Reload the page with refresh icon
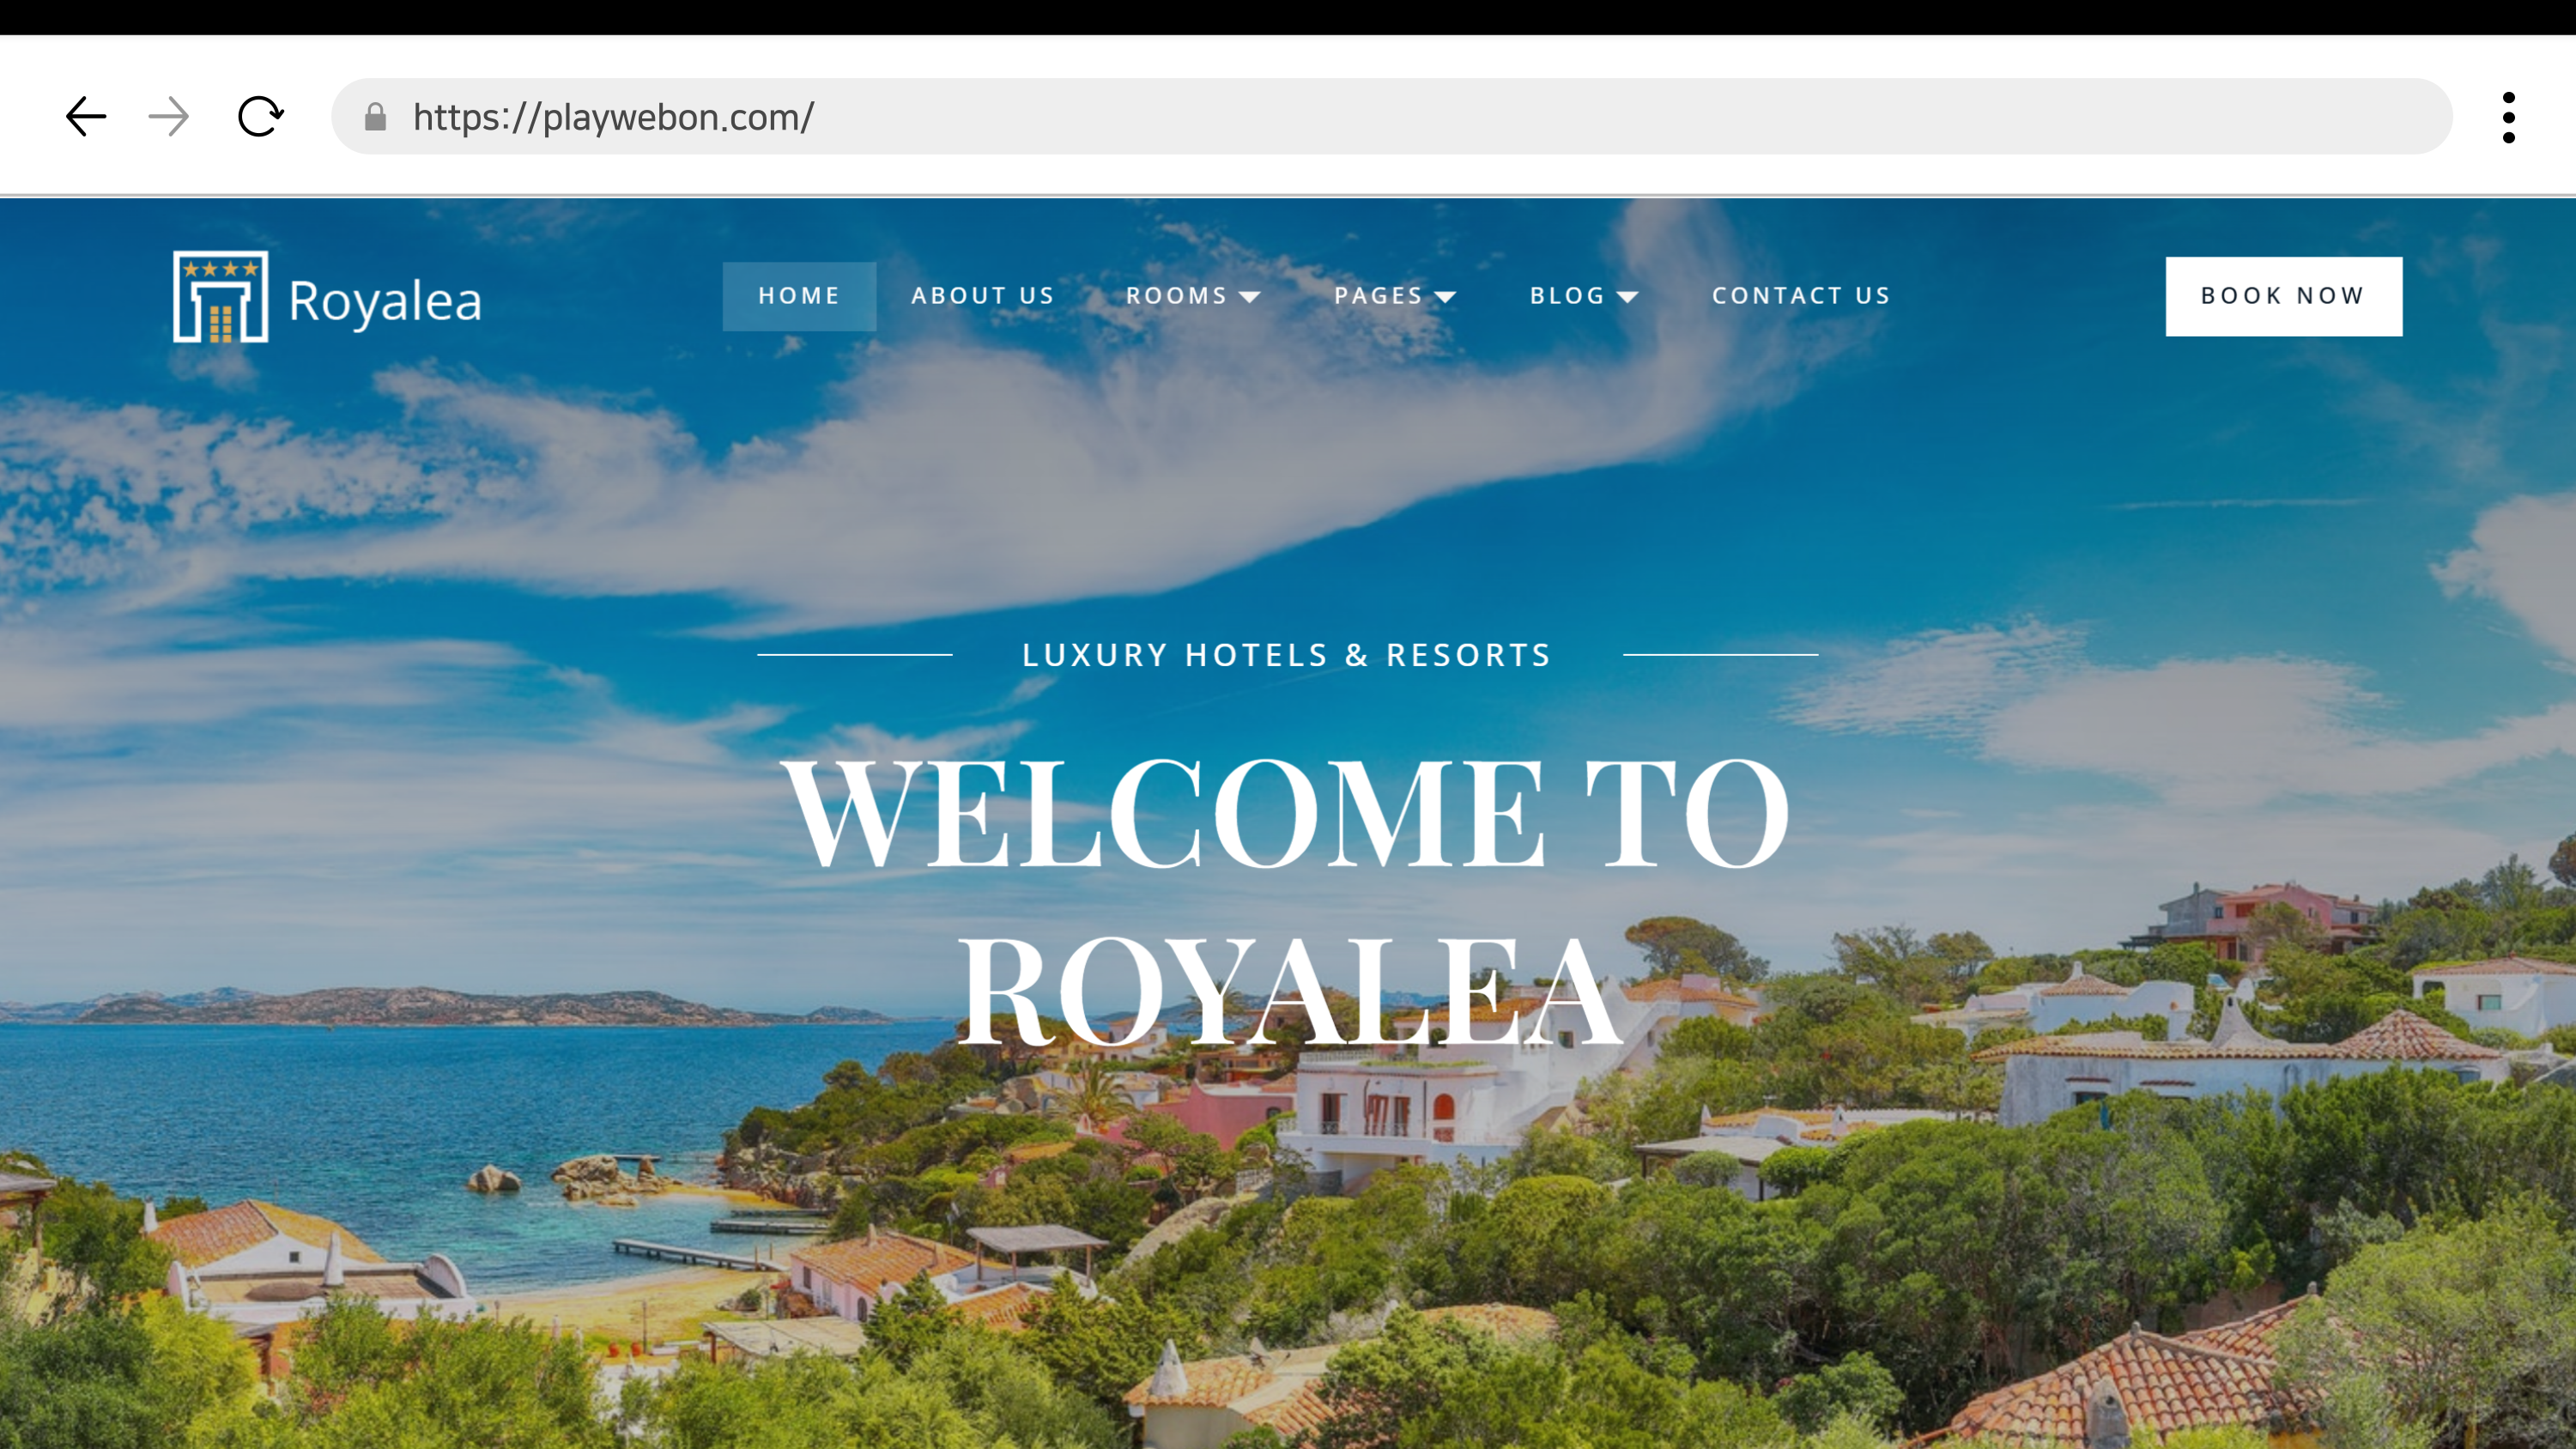2576x1449 pixels. click(260, 117)
